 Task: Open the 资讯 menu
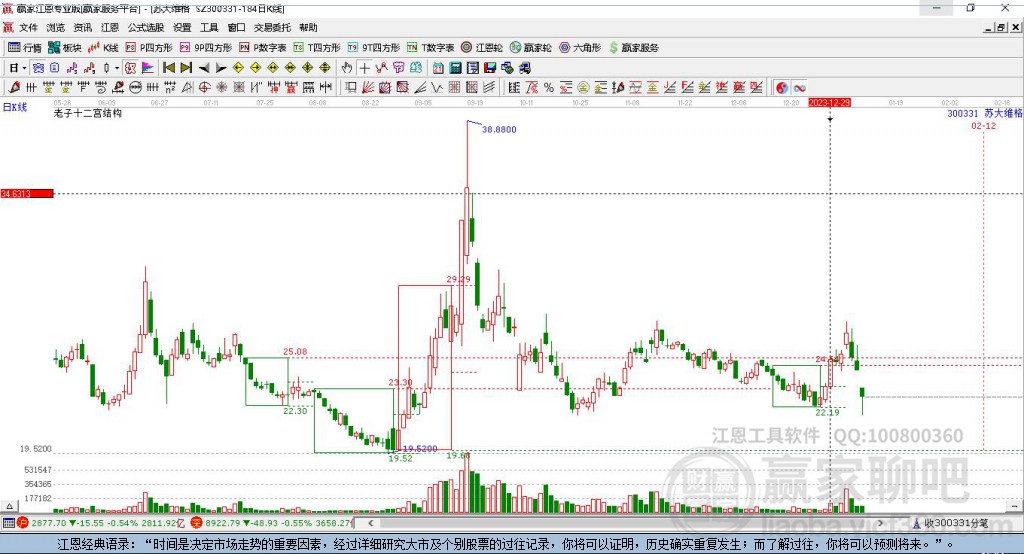coord(82,27)
